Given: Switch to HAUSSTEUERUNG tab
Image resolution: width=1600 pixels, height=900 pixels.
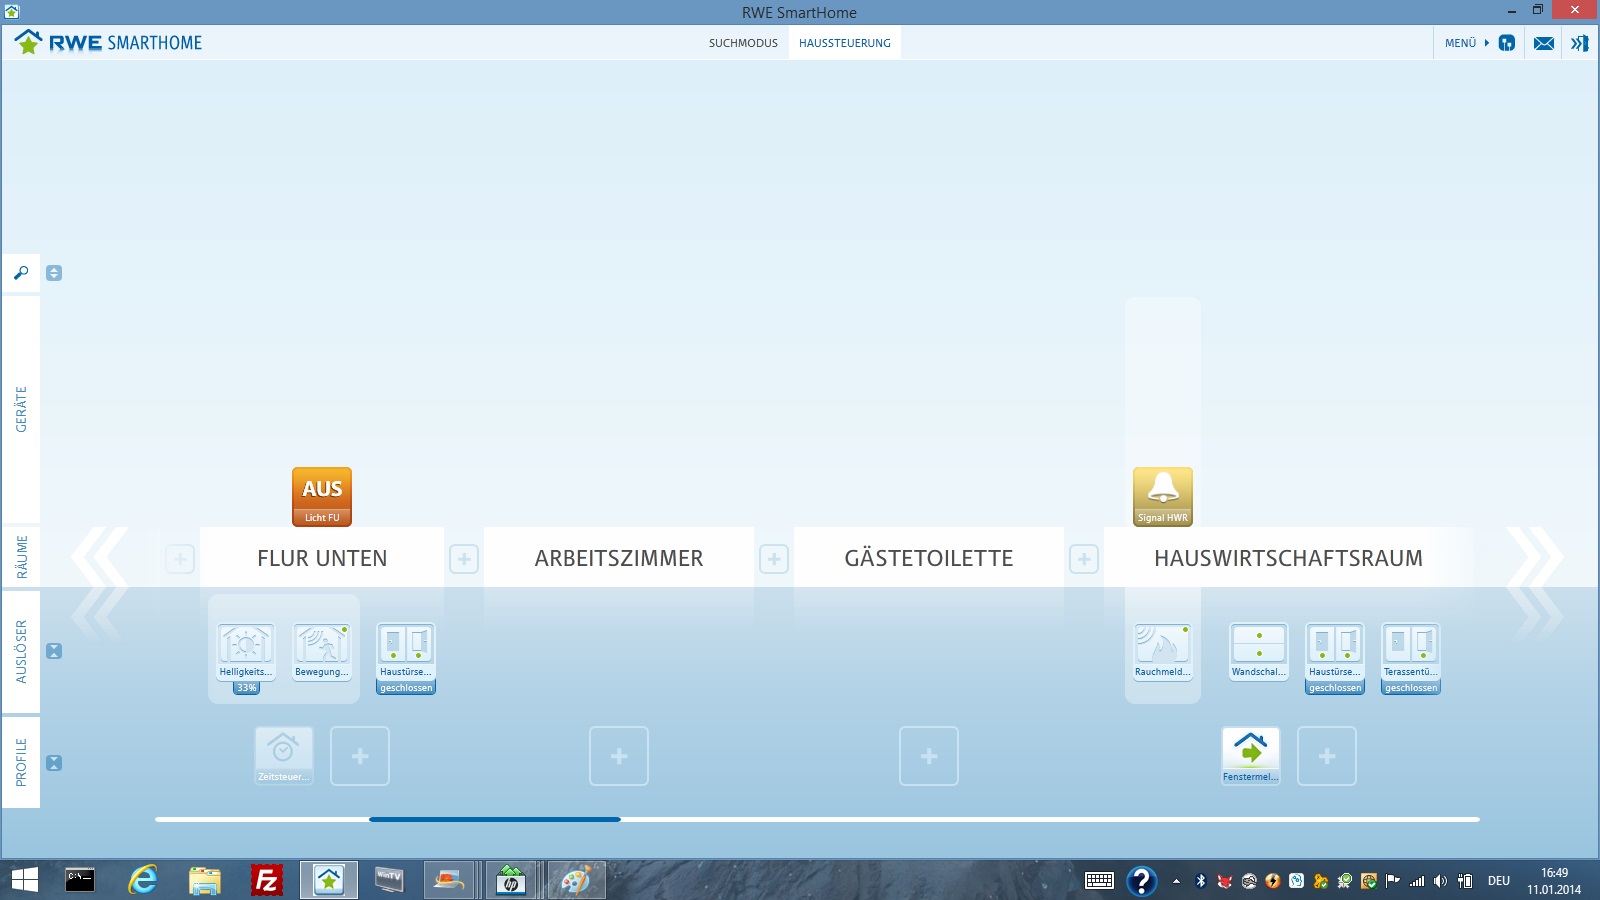Looking at the screenshot, I should click(845, 43).
